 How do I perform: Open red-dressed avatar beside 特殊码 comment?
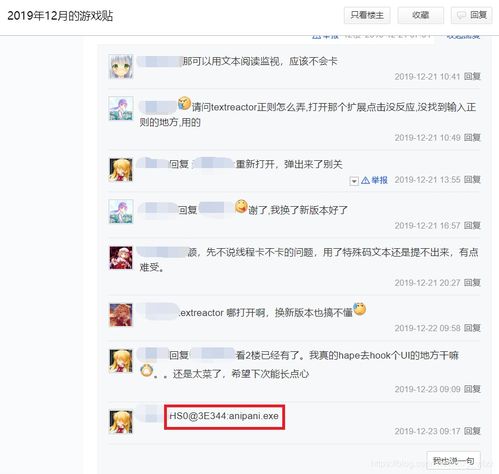point(121,257)
